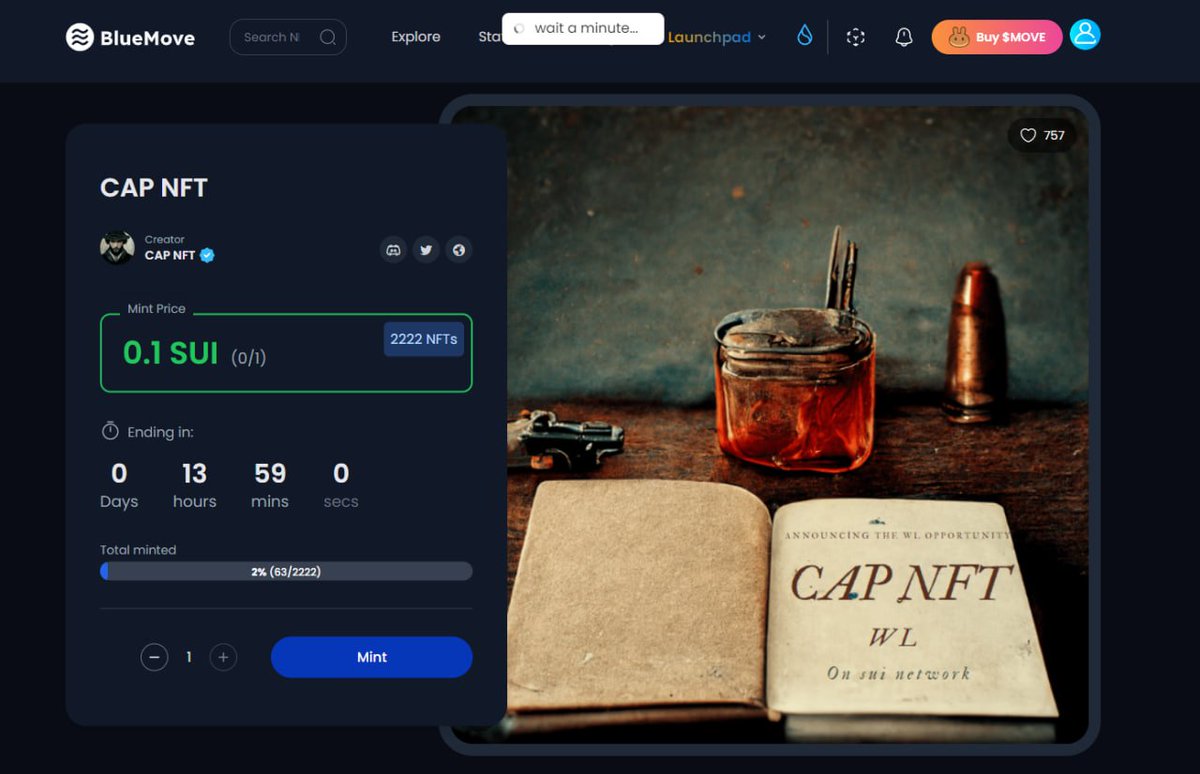1200x774 pixels.
Task: Click the CAP NFT artwork image
Action: coord(797,424)
